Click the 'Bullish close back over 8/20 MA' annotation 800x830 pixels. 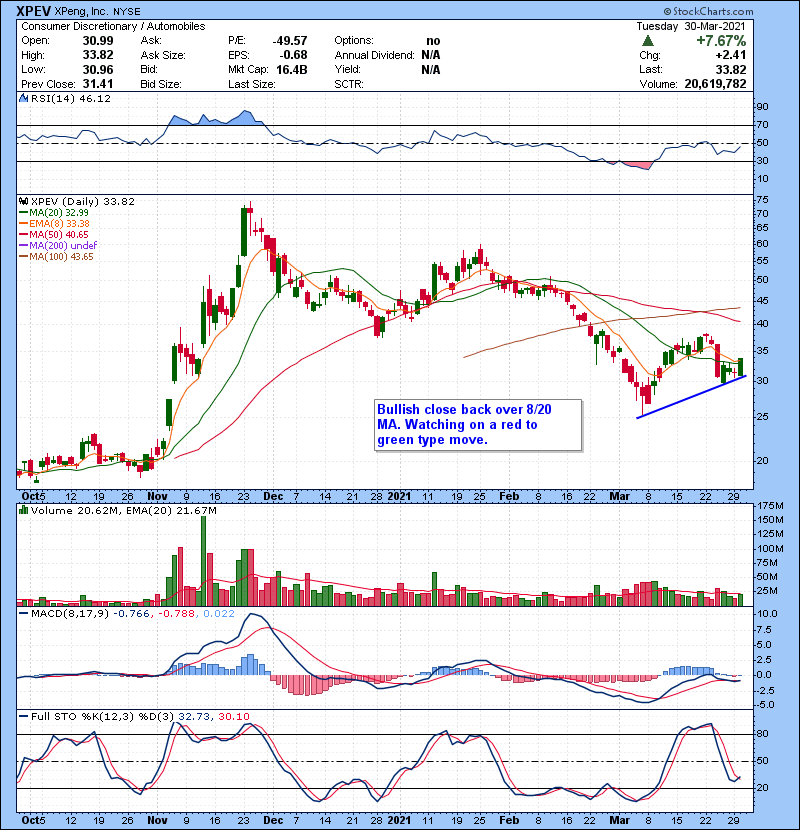tap(478, 425)
